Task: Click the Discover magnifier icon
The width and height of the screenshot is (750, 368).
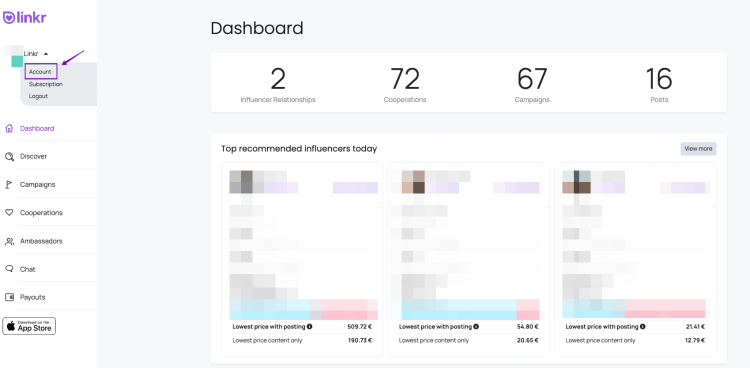Action: point(9,156)
